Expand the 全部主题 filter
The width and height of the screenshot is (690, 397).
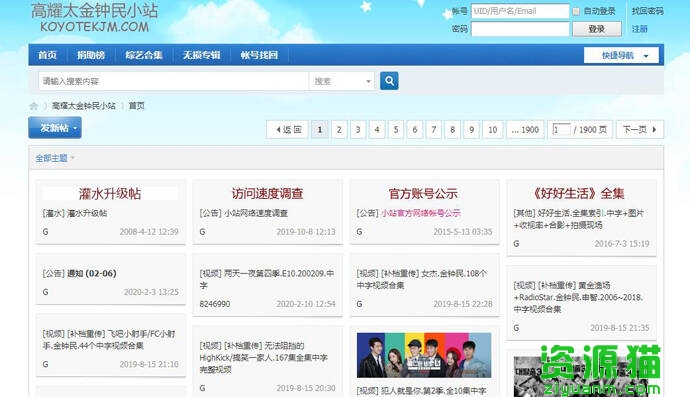pyautogui.click(x=55, y=158)
